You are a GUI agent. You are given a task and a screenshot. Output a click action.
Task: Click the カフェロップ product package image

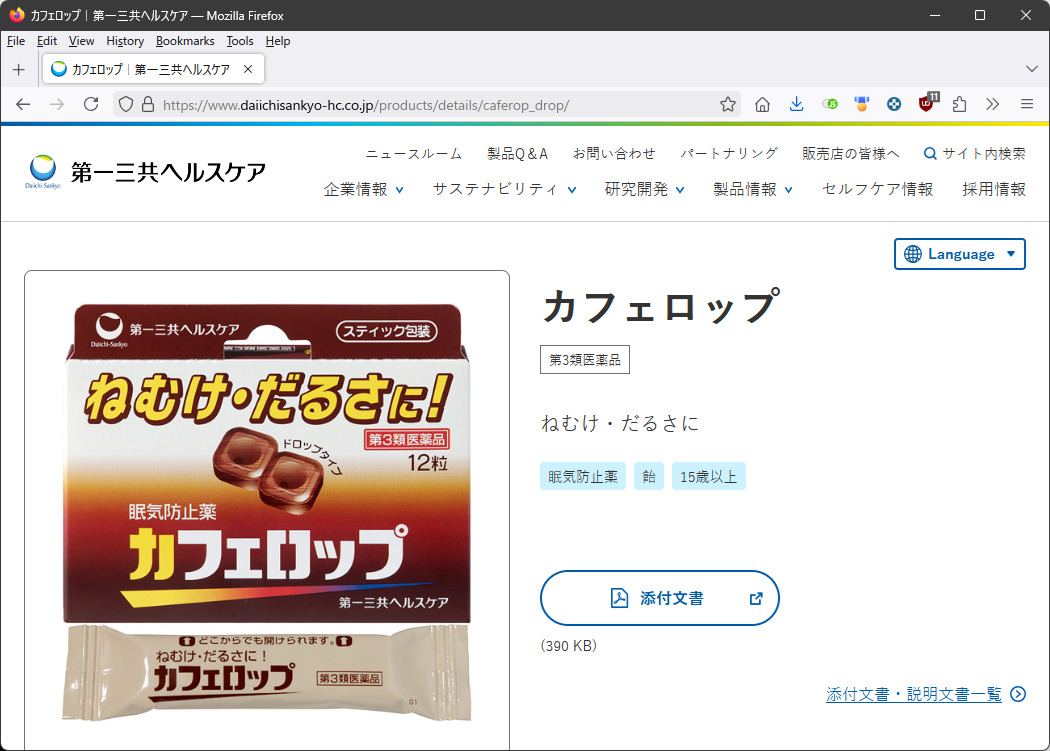[x=267, y=510]
